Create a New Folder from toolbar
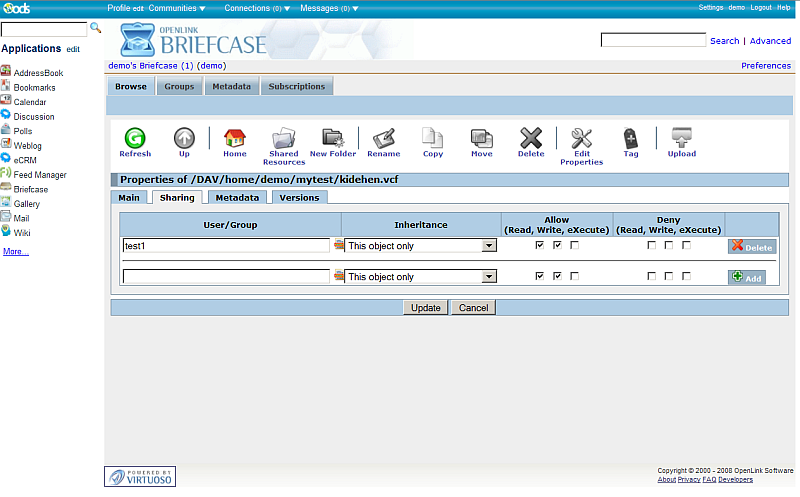The image size is (800, 497). pyautogui.click(x=333, y=139)
